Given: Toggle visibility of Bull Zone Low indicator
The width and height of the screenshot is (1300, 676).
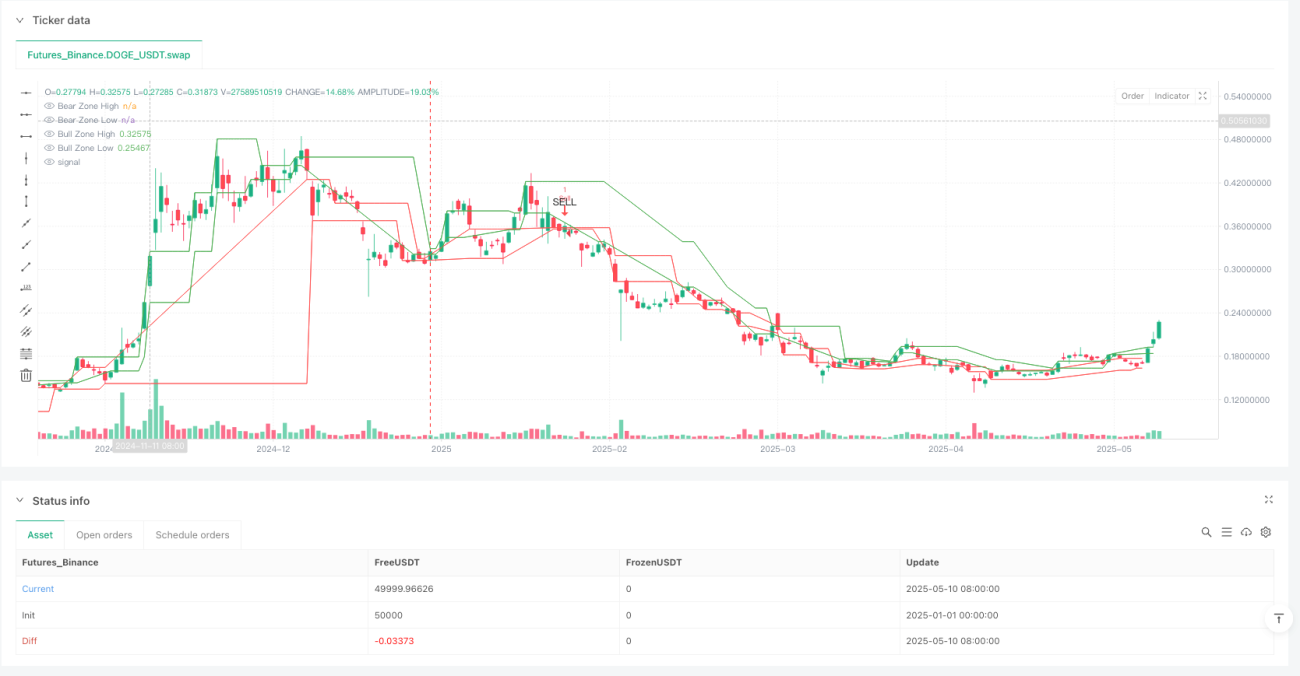Looking at the screenshot, I should [49, 148].
